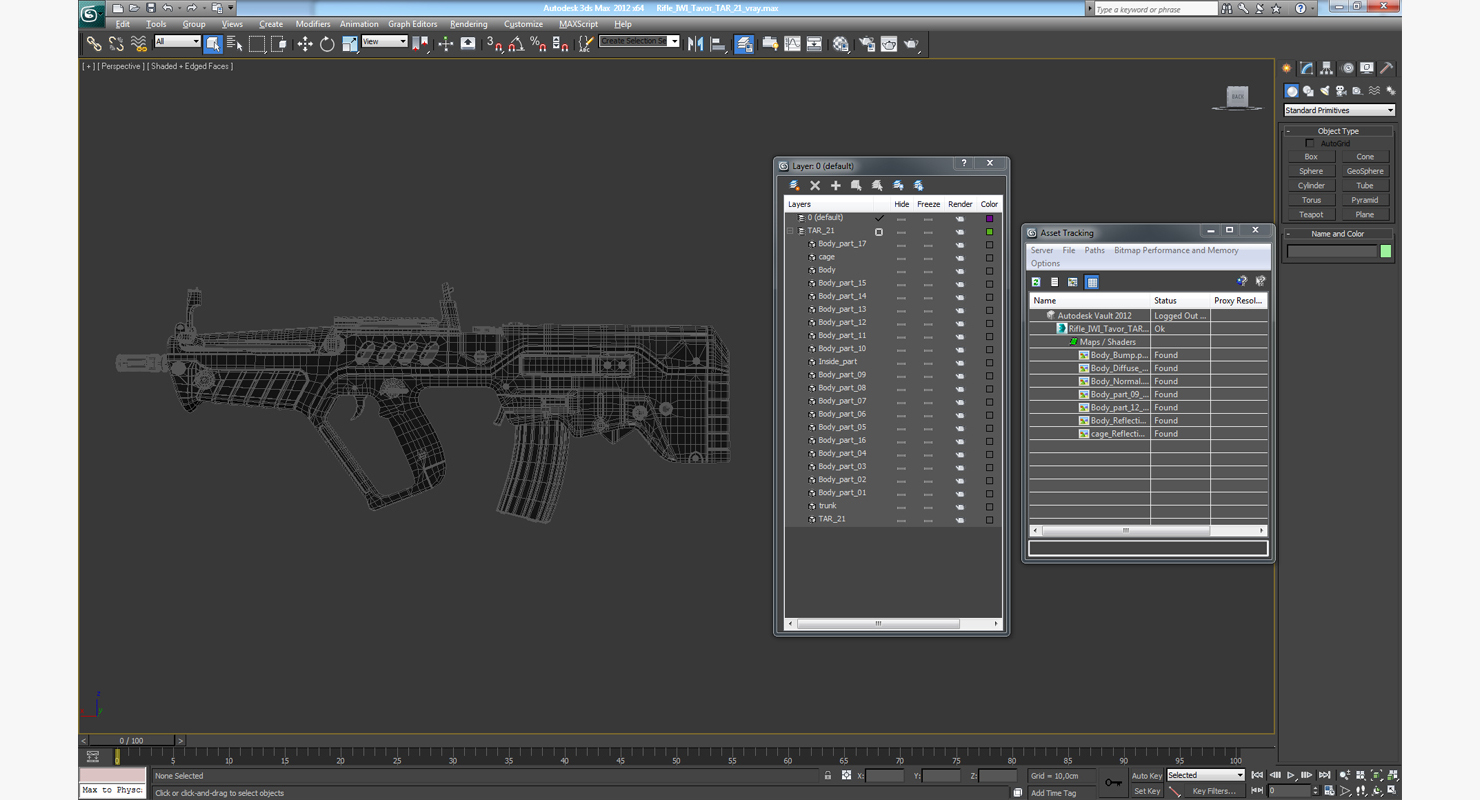Select the Lights category icon
1480x800 pixels.
click(x=1325, y=91)
